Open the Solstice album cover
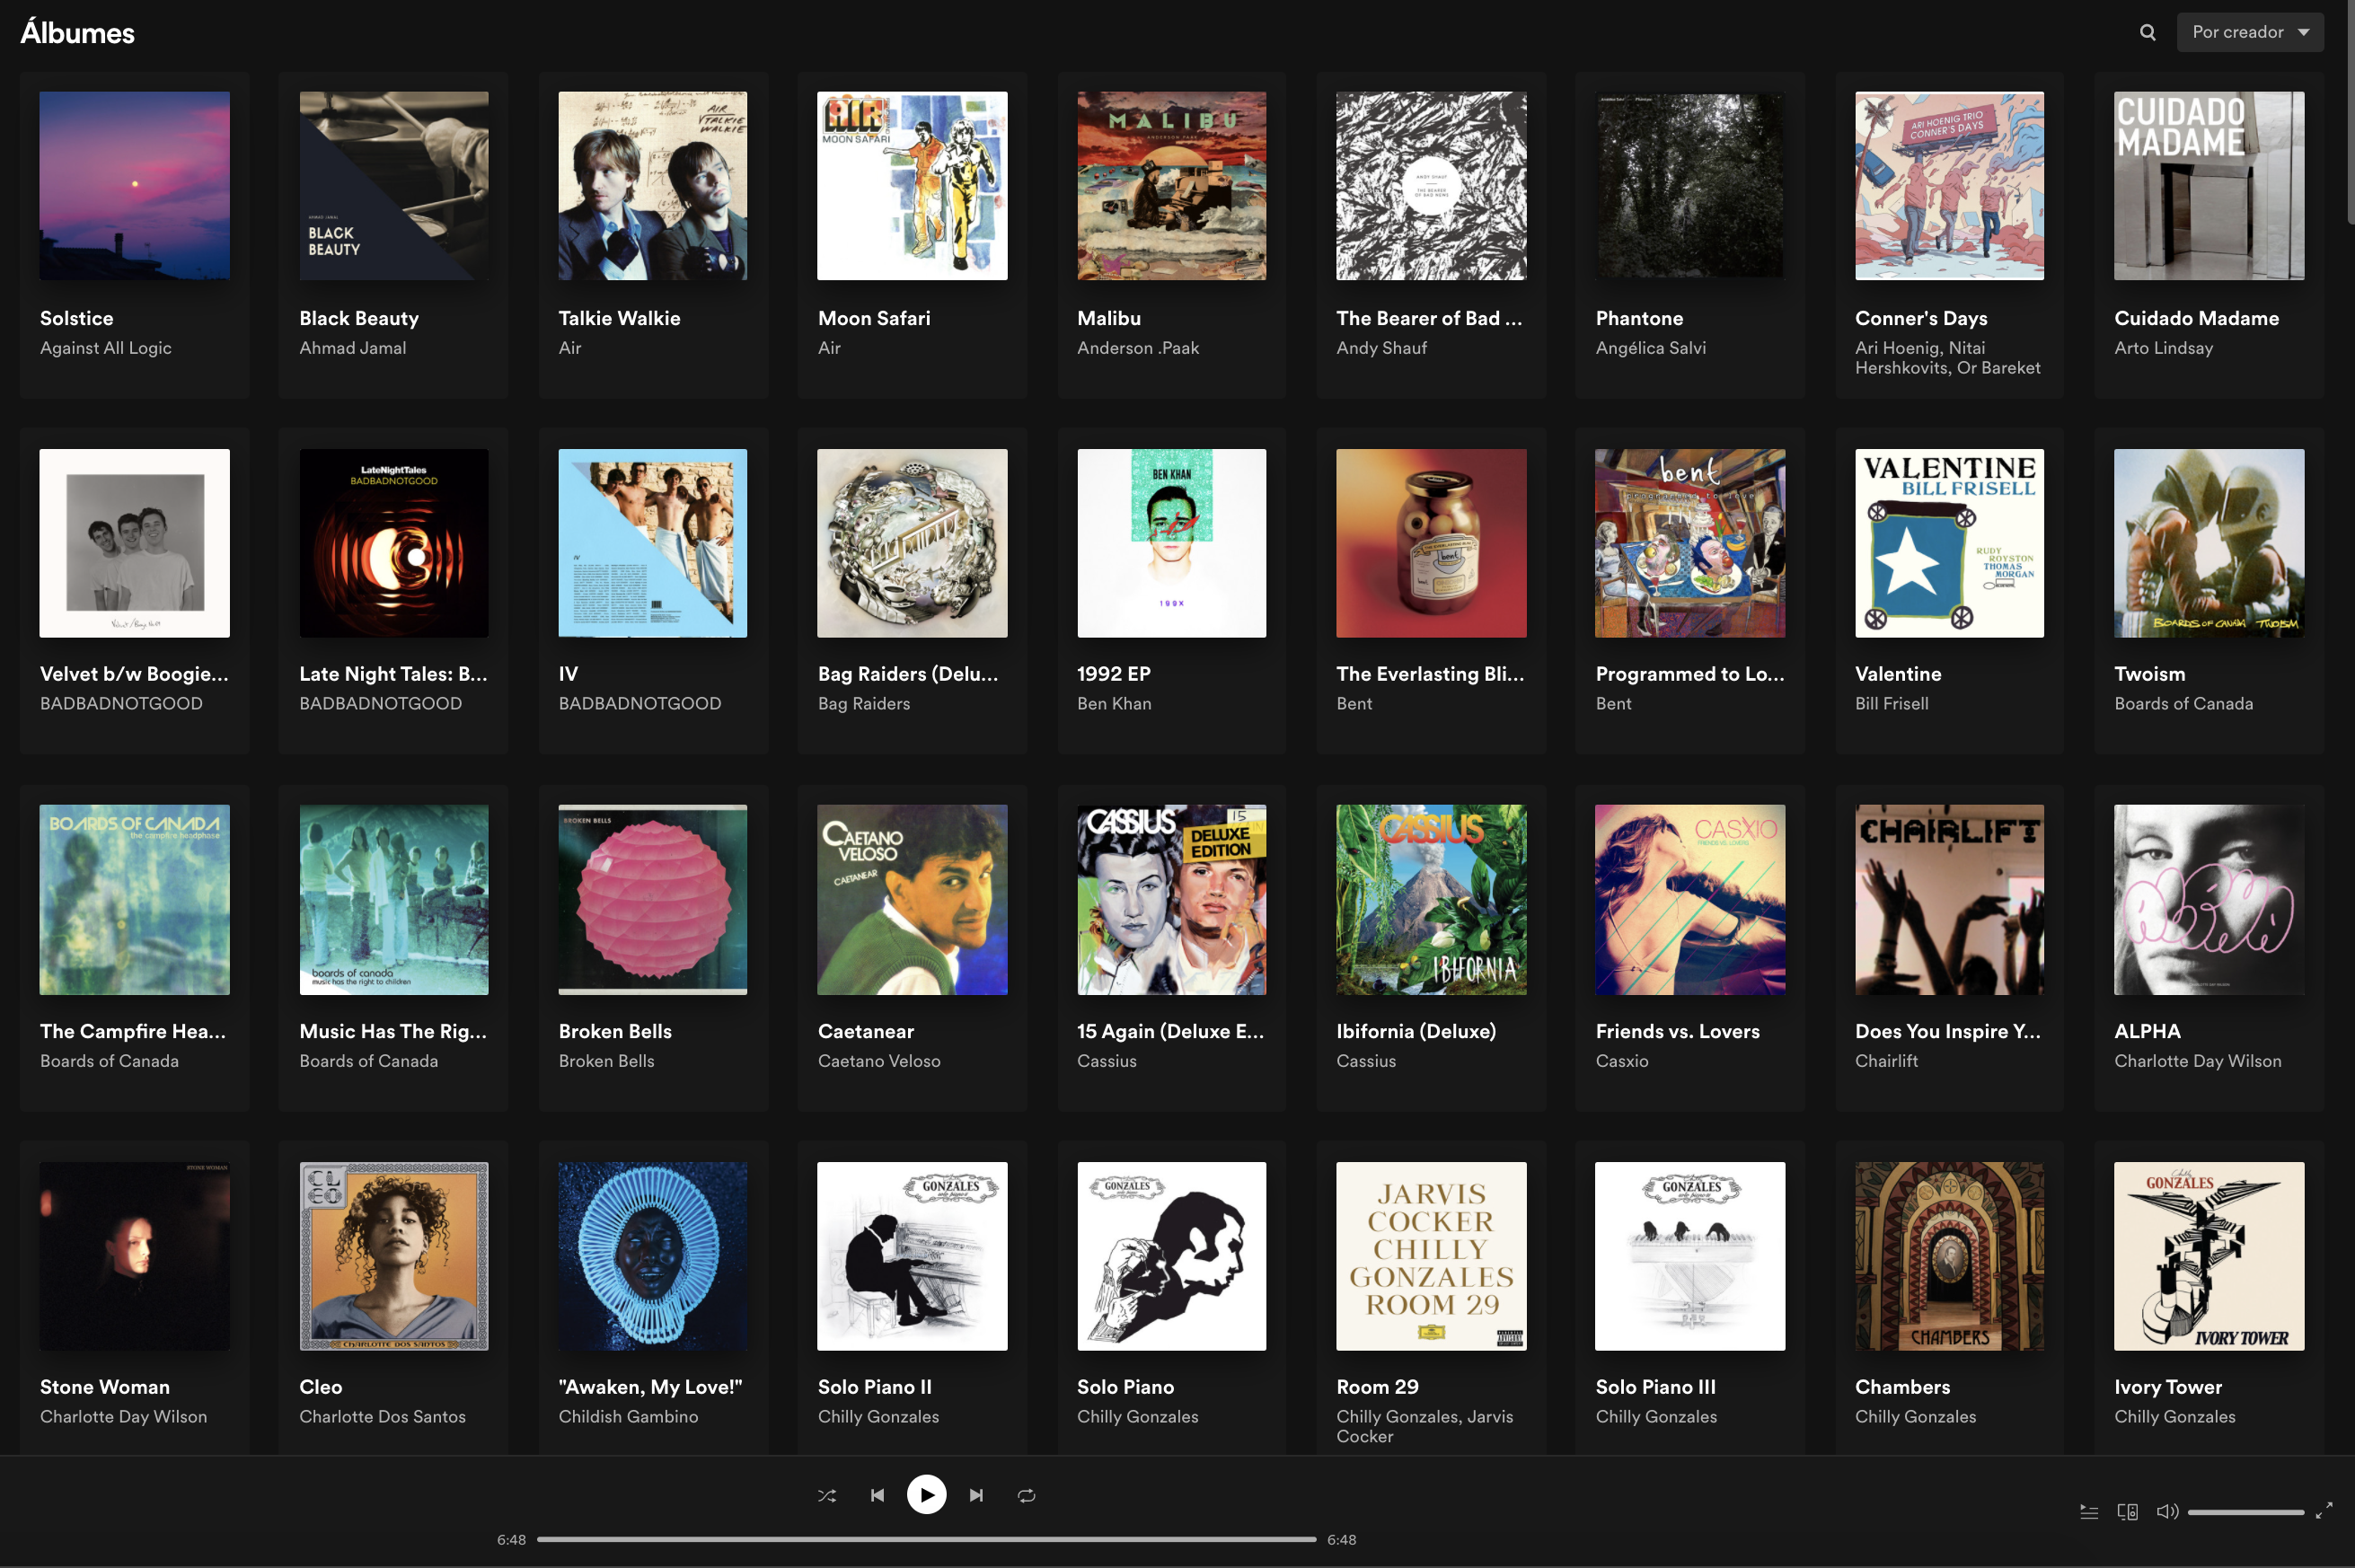This screenshot has width=2355, height=1568. click(x=134, y=186)
